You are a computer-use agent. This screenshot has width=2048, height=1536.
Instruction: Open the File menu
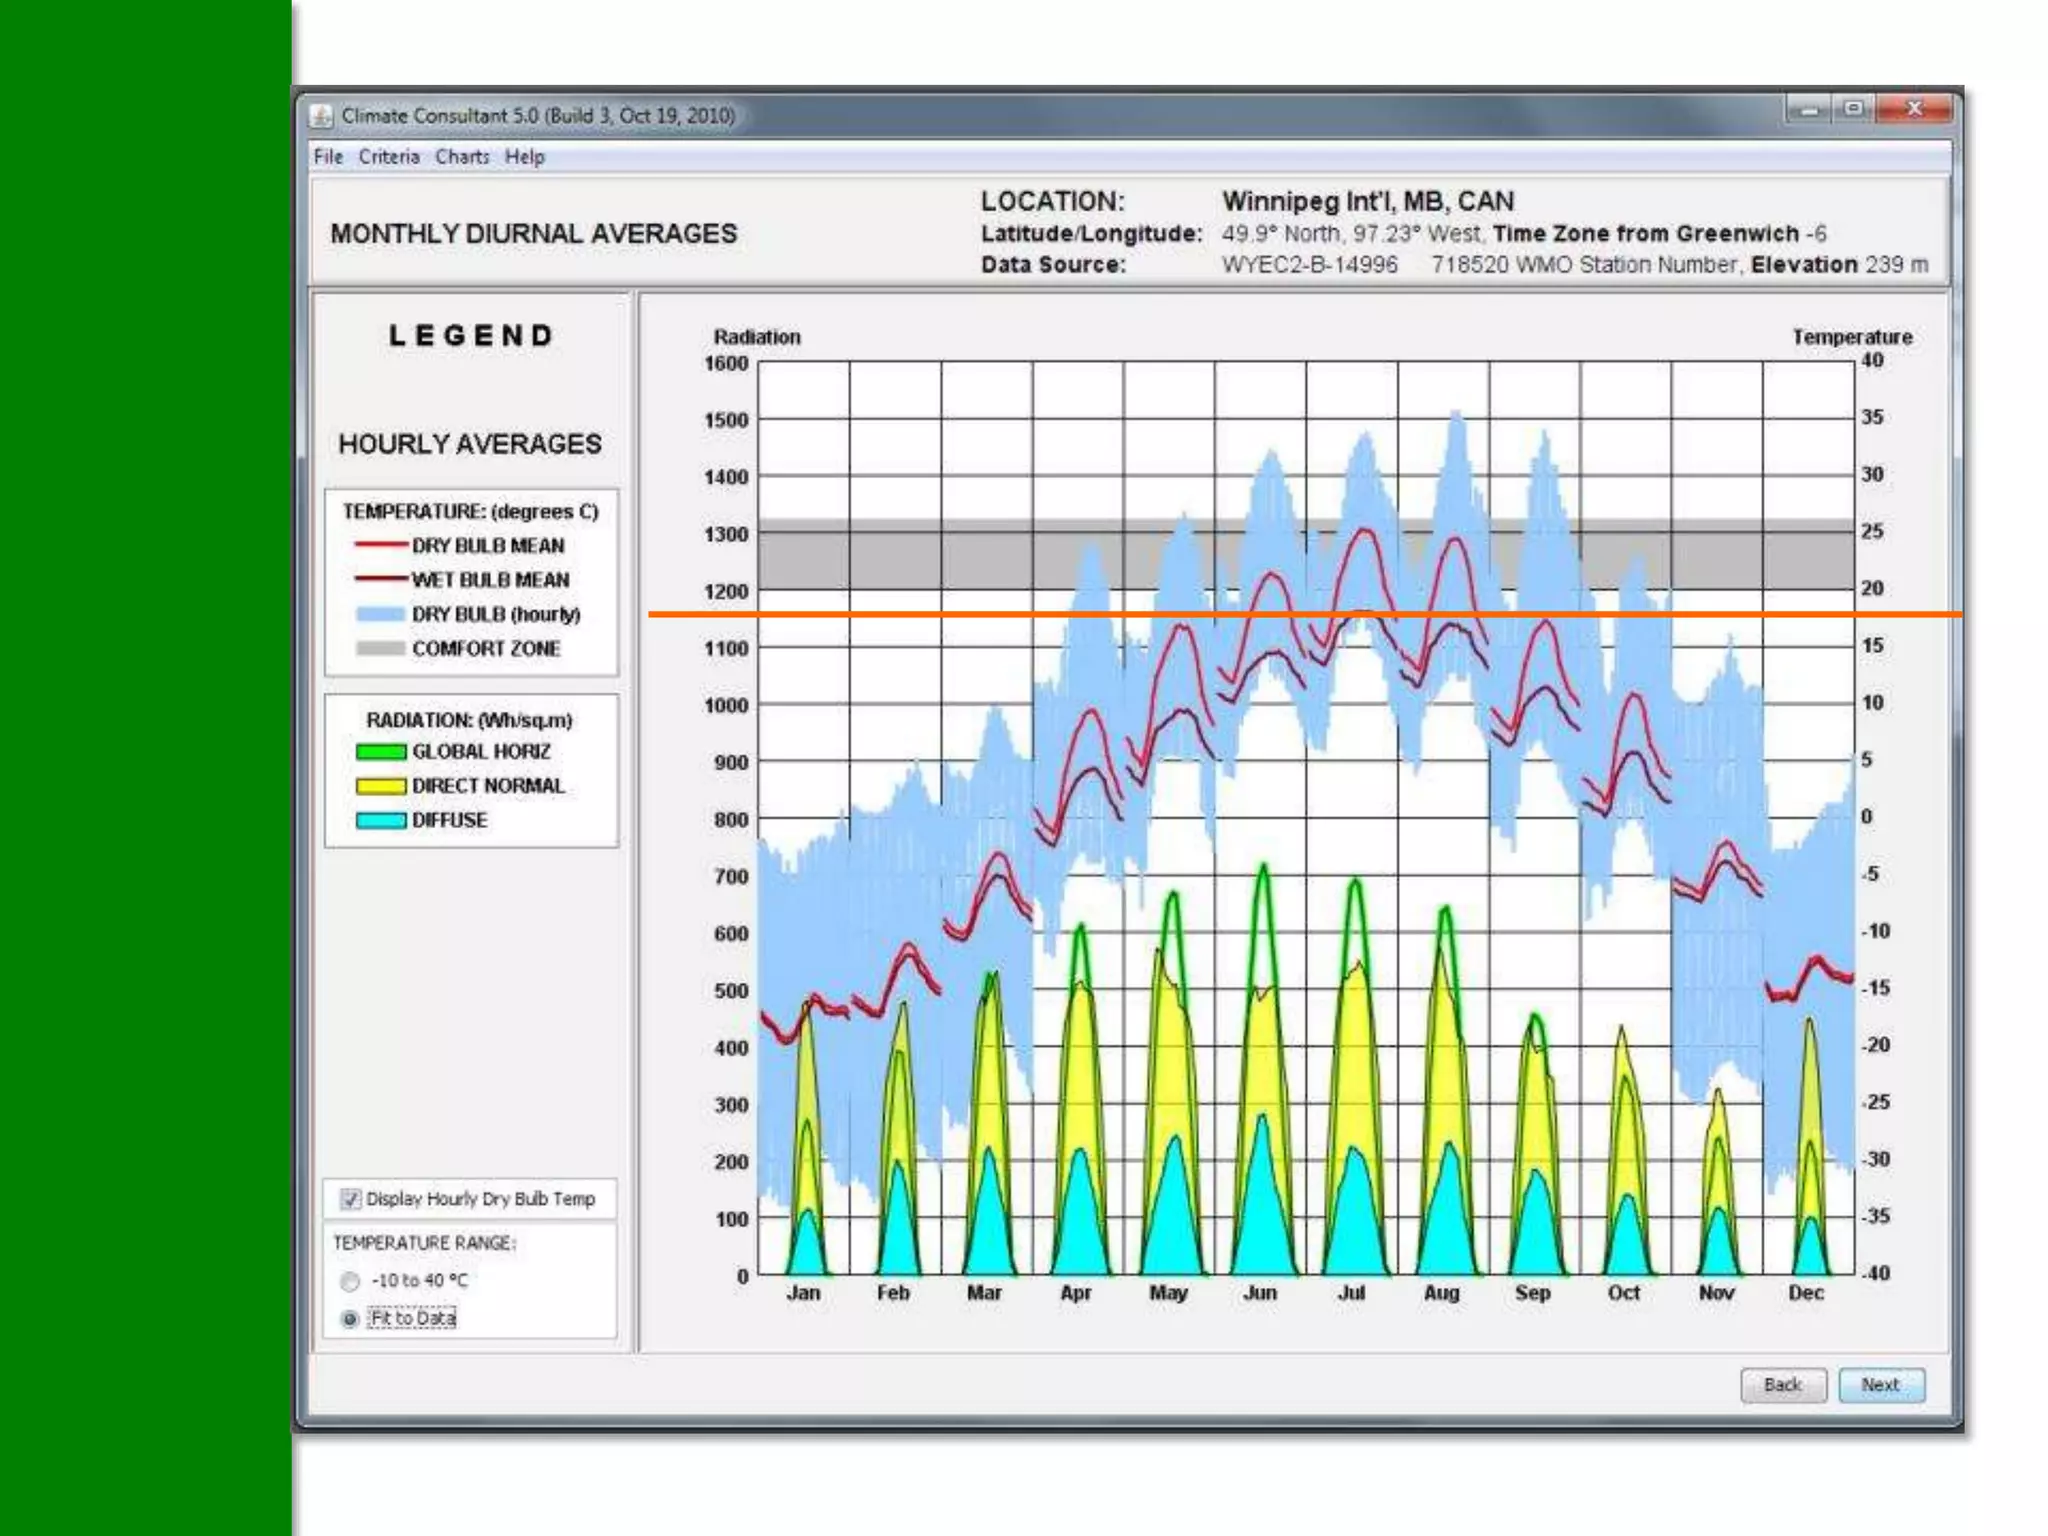328,157
